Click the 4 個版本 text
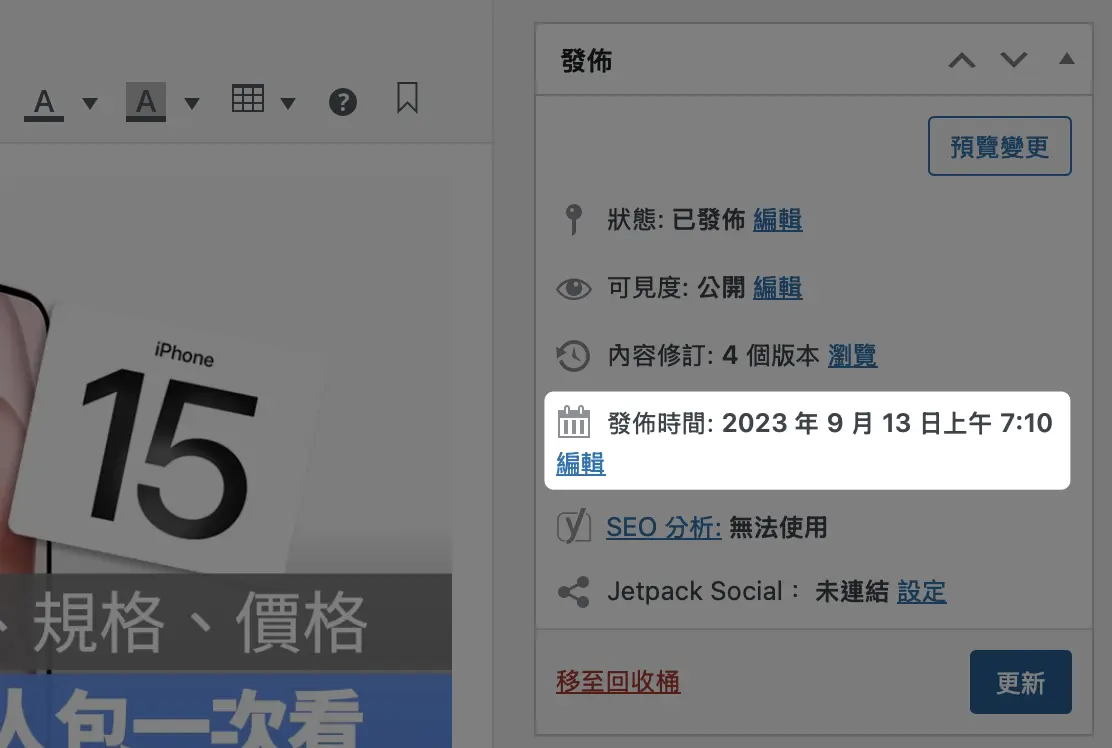The width and height of the screenshot is (1112, 748). 770,355
